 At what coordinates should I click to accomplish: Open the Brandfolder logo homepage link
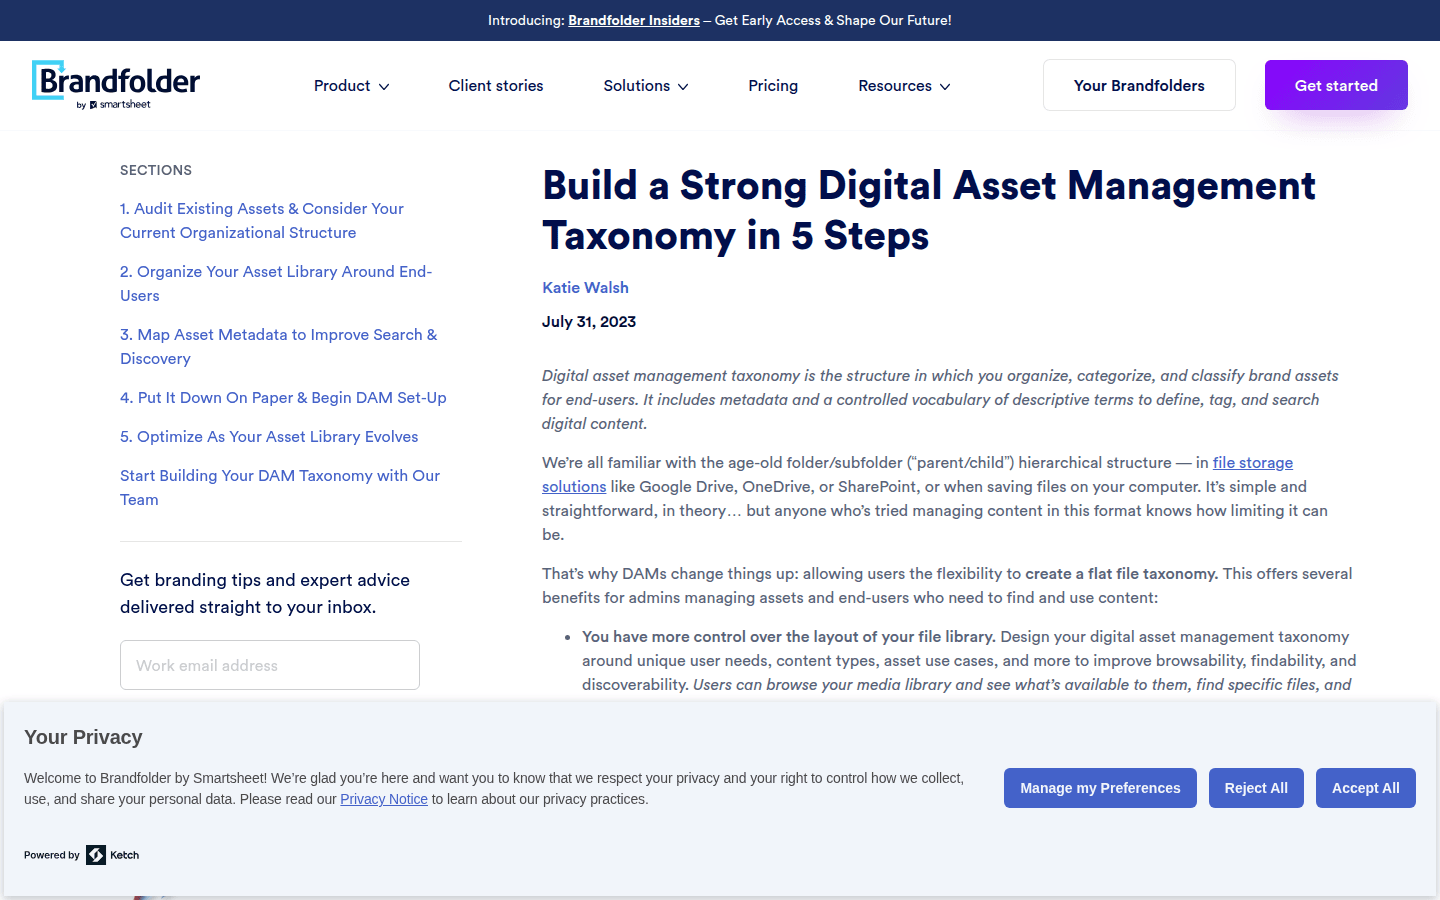(116, 85)
